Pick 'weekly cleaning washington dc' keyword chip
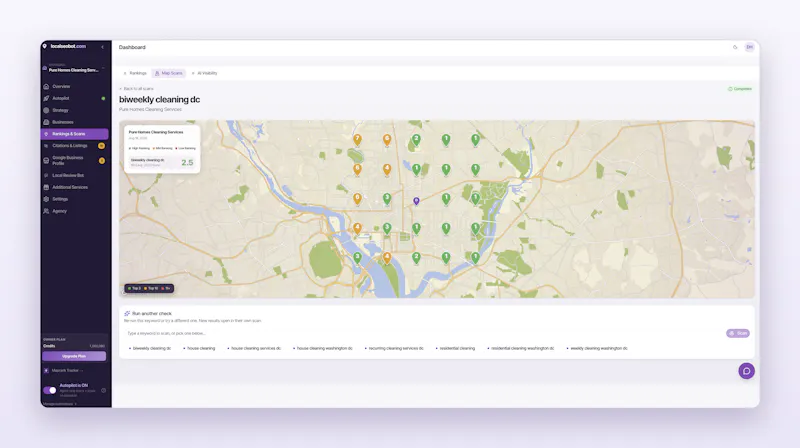 tap(597, 349)
